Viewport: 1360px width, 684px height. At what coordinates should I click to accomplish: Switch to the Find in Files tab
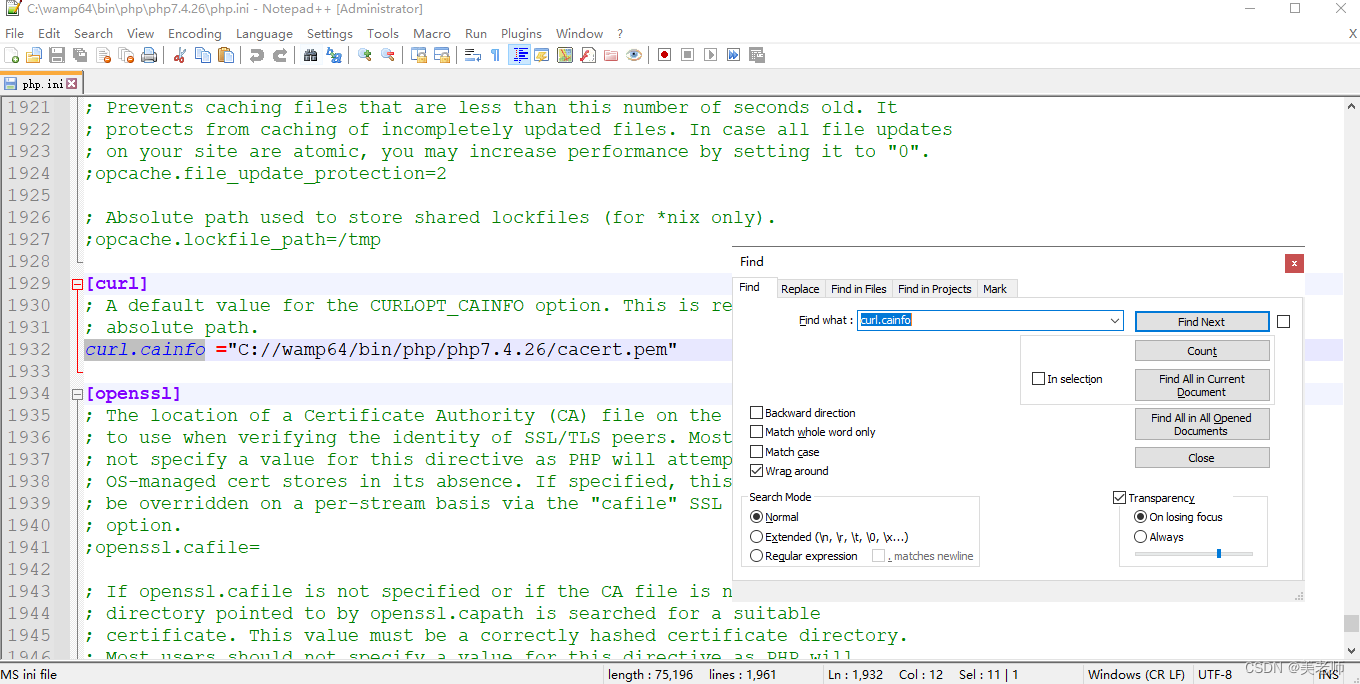click(859, 289)
